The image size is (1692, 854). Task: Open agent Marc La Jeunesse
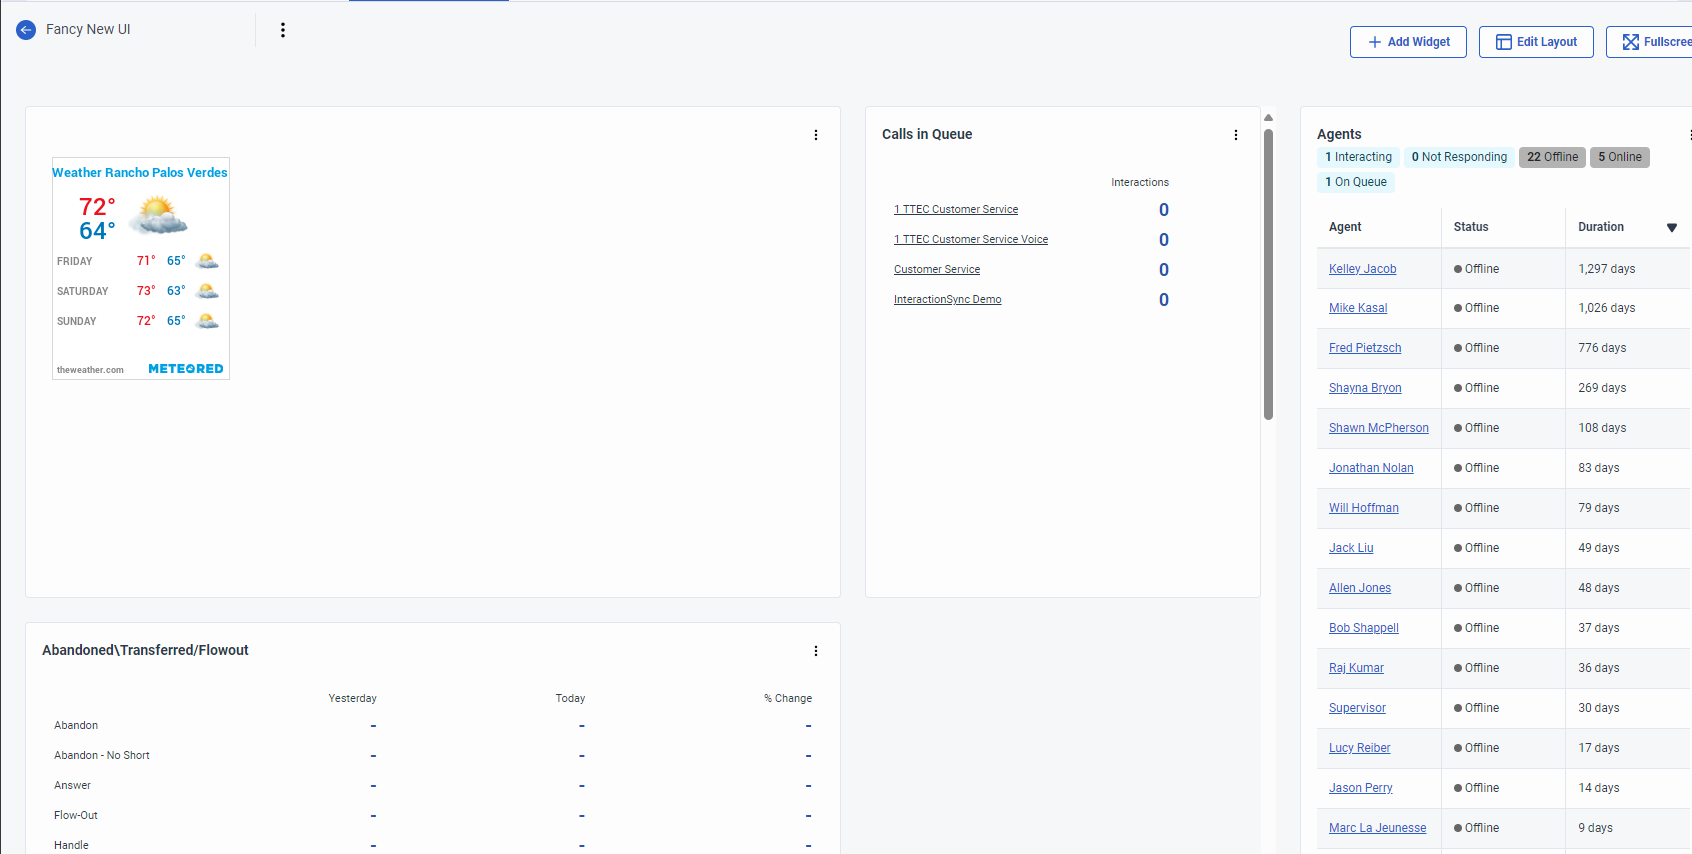click(x=1378, y=828)
